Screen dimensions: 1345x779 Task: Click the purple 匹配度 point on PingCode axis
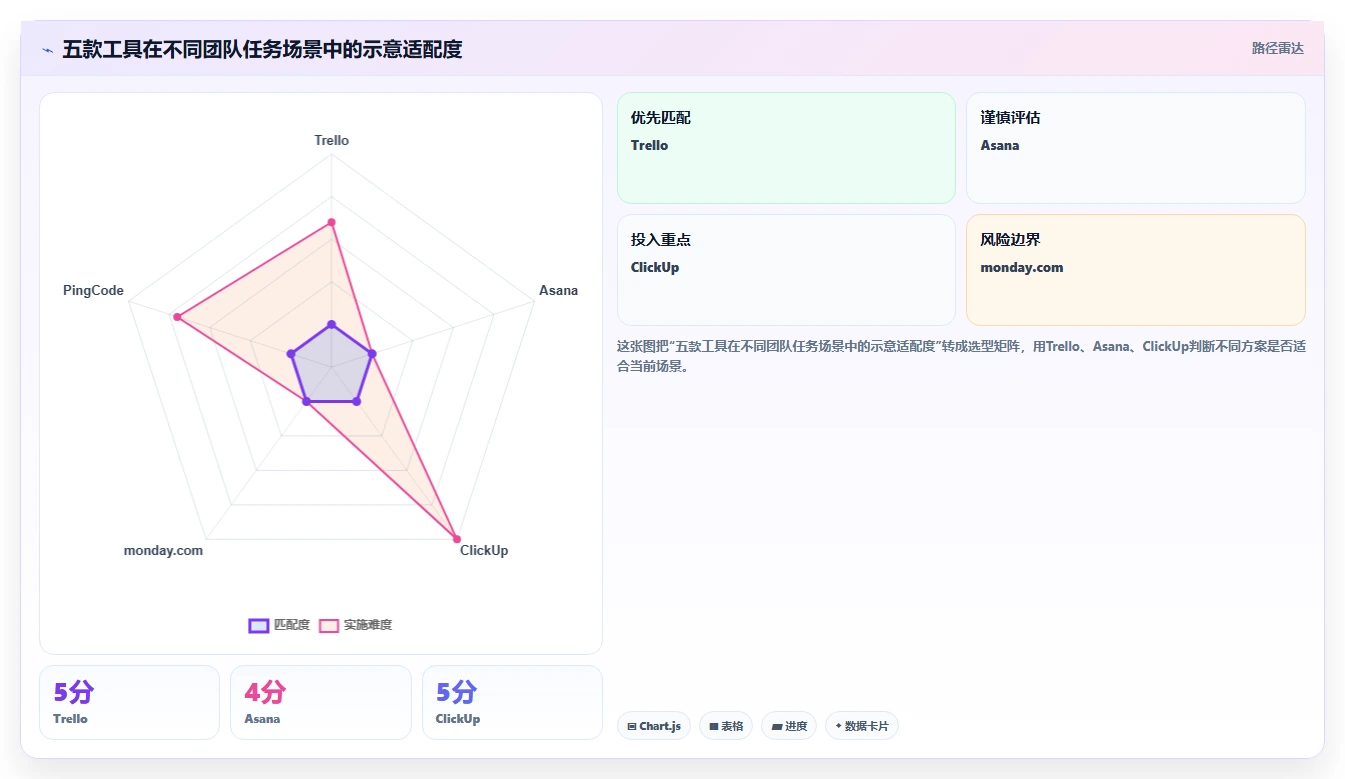point(291,353)
